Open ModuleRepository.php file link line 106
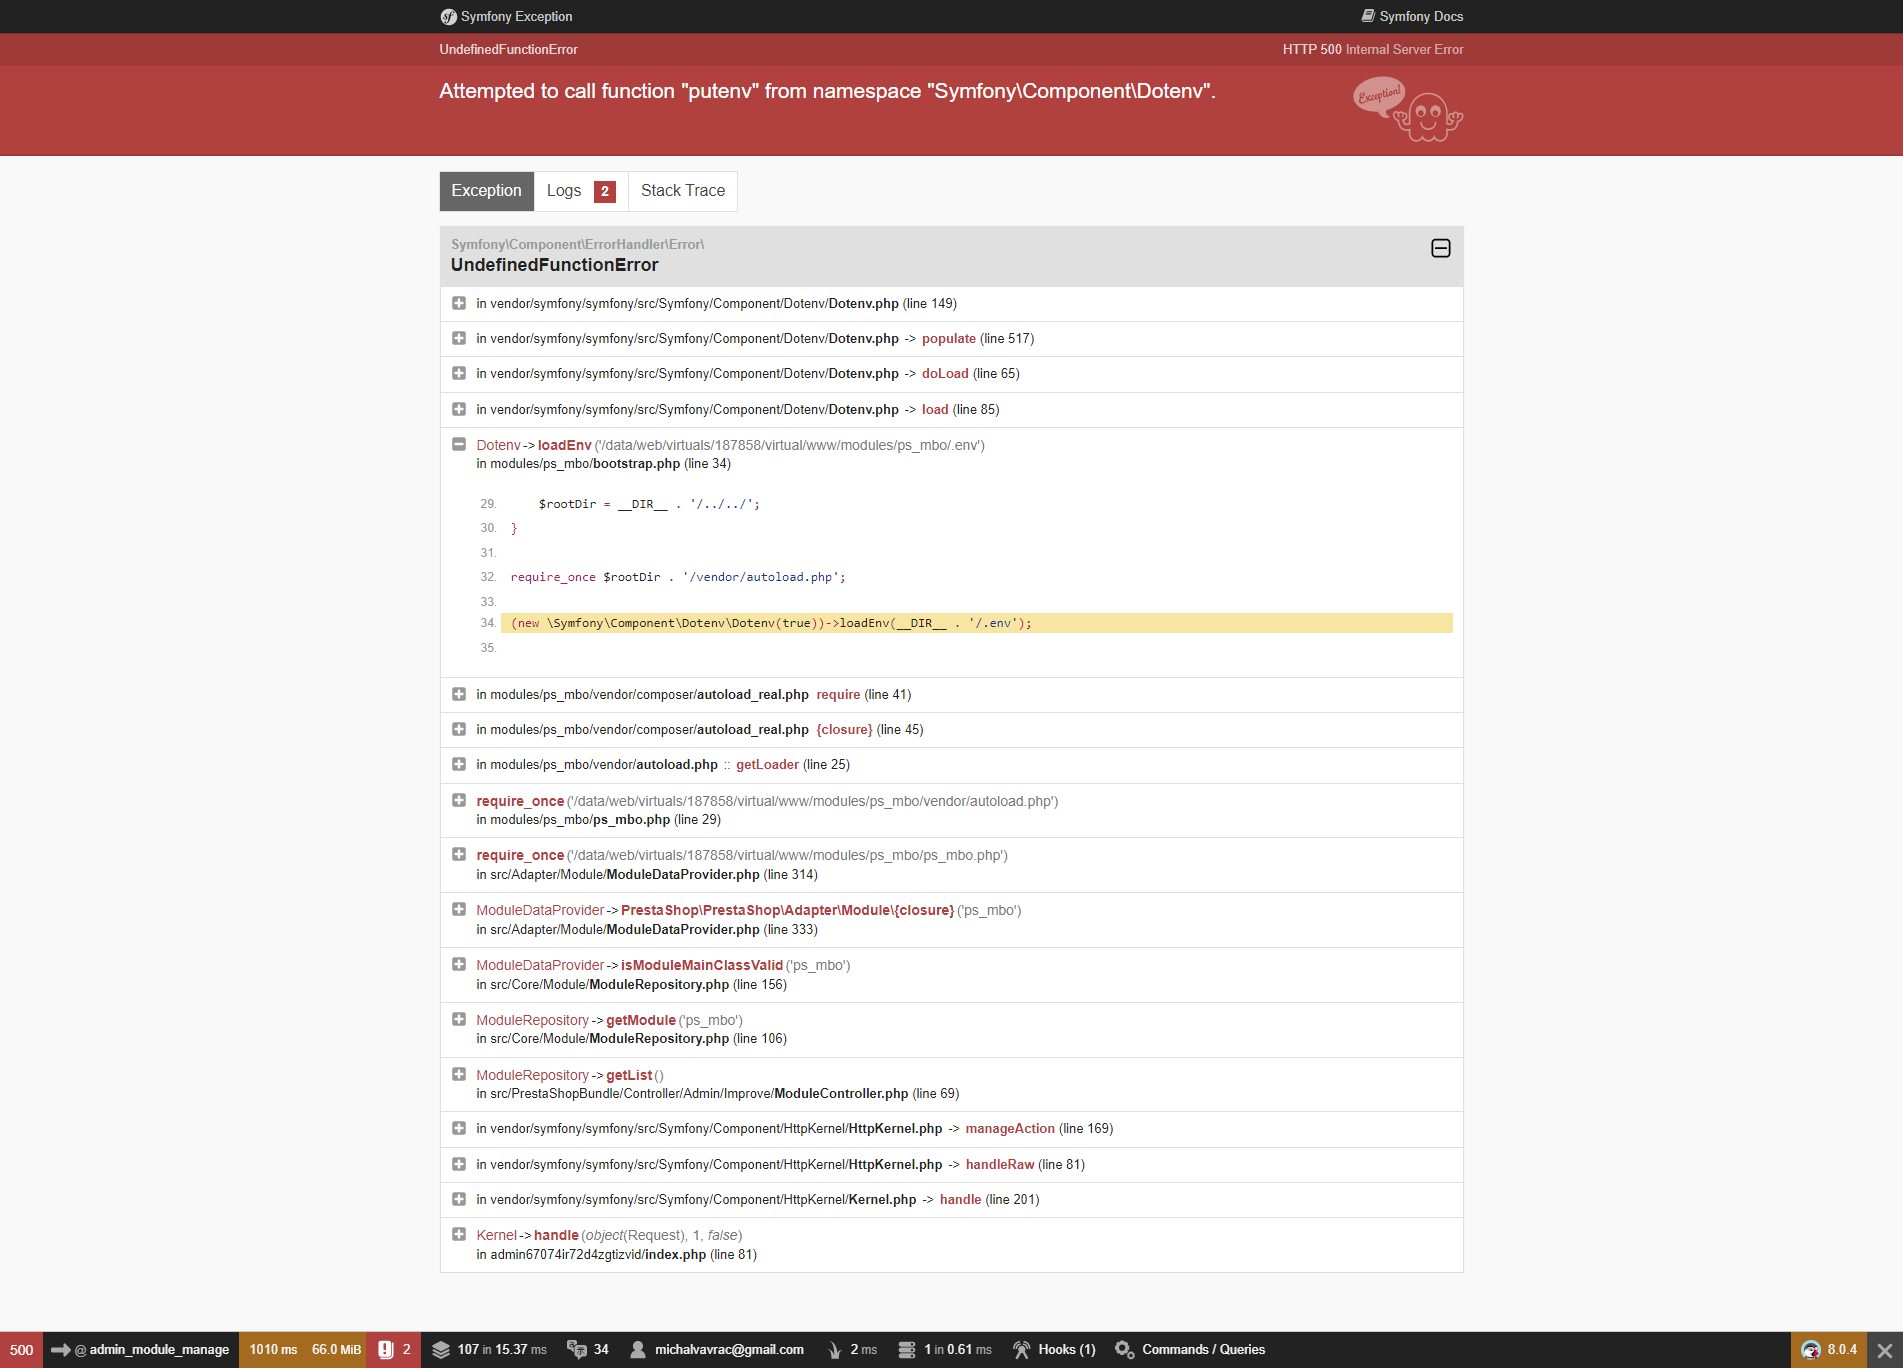 [x=631, y=1039]
